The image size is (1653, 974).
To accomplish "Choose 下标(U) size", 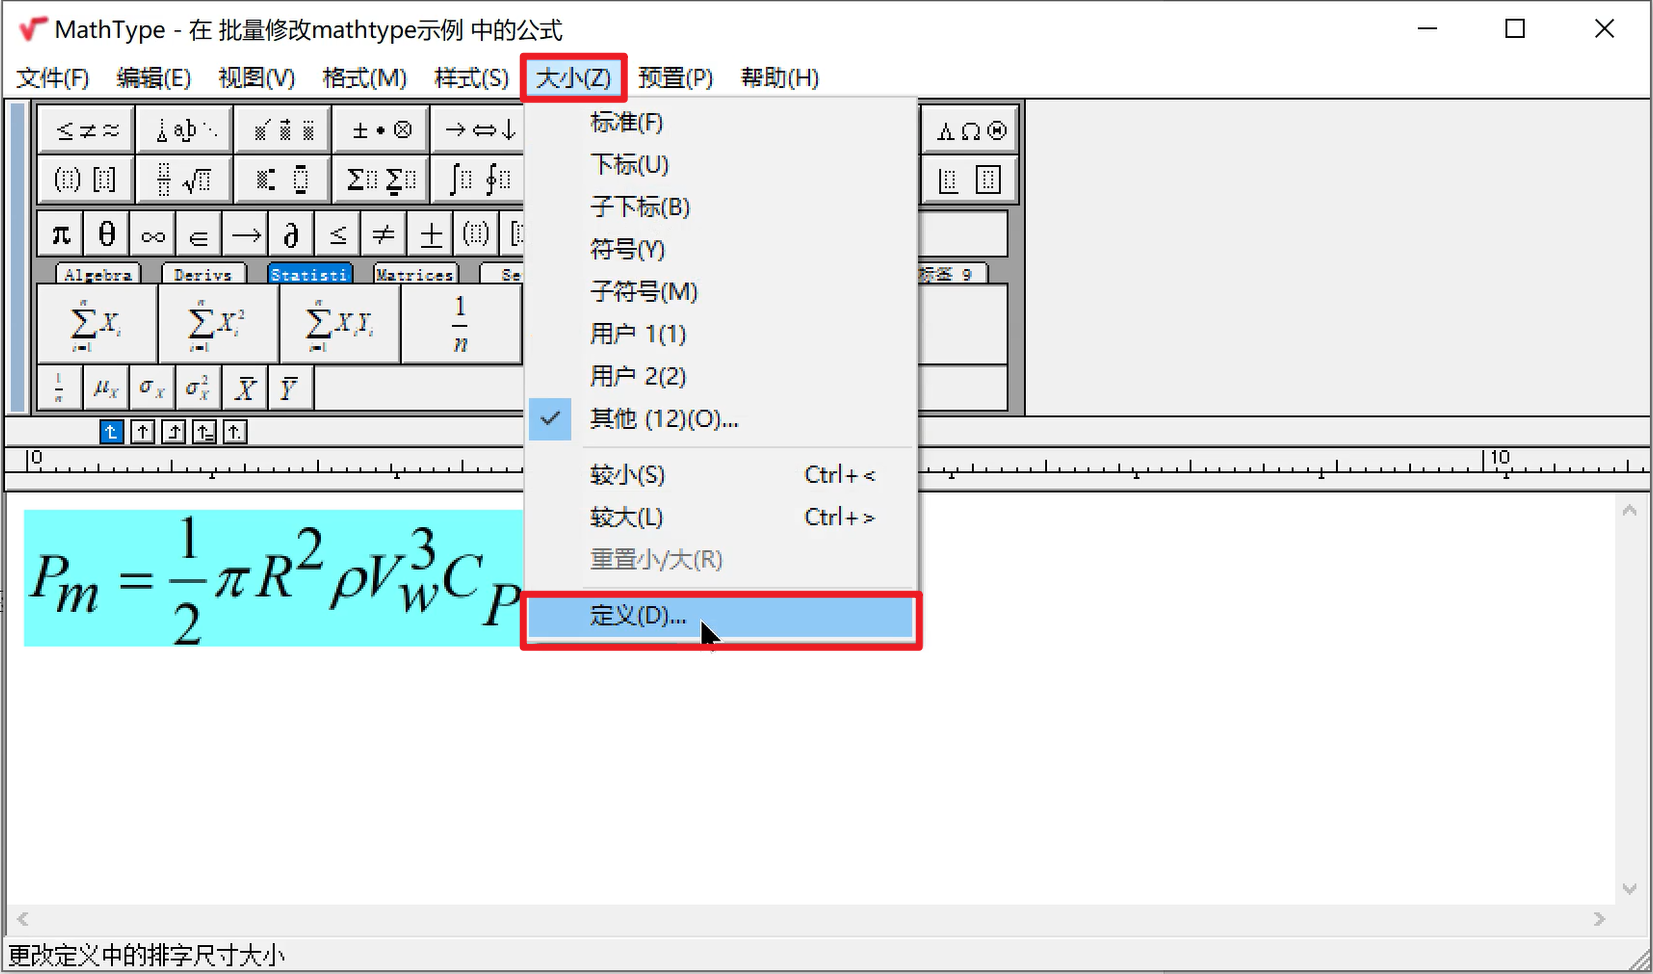I will pyautogui.click(x=721, y=165).
